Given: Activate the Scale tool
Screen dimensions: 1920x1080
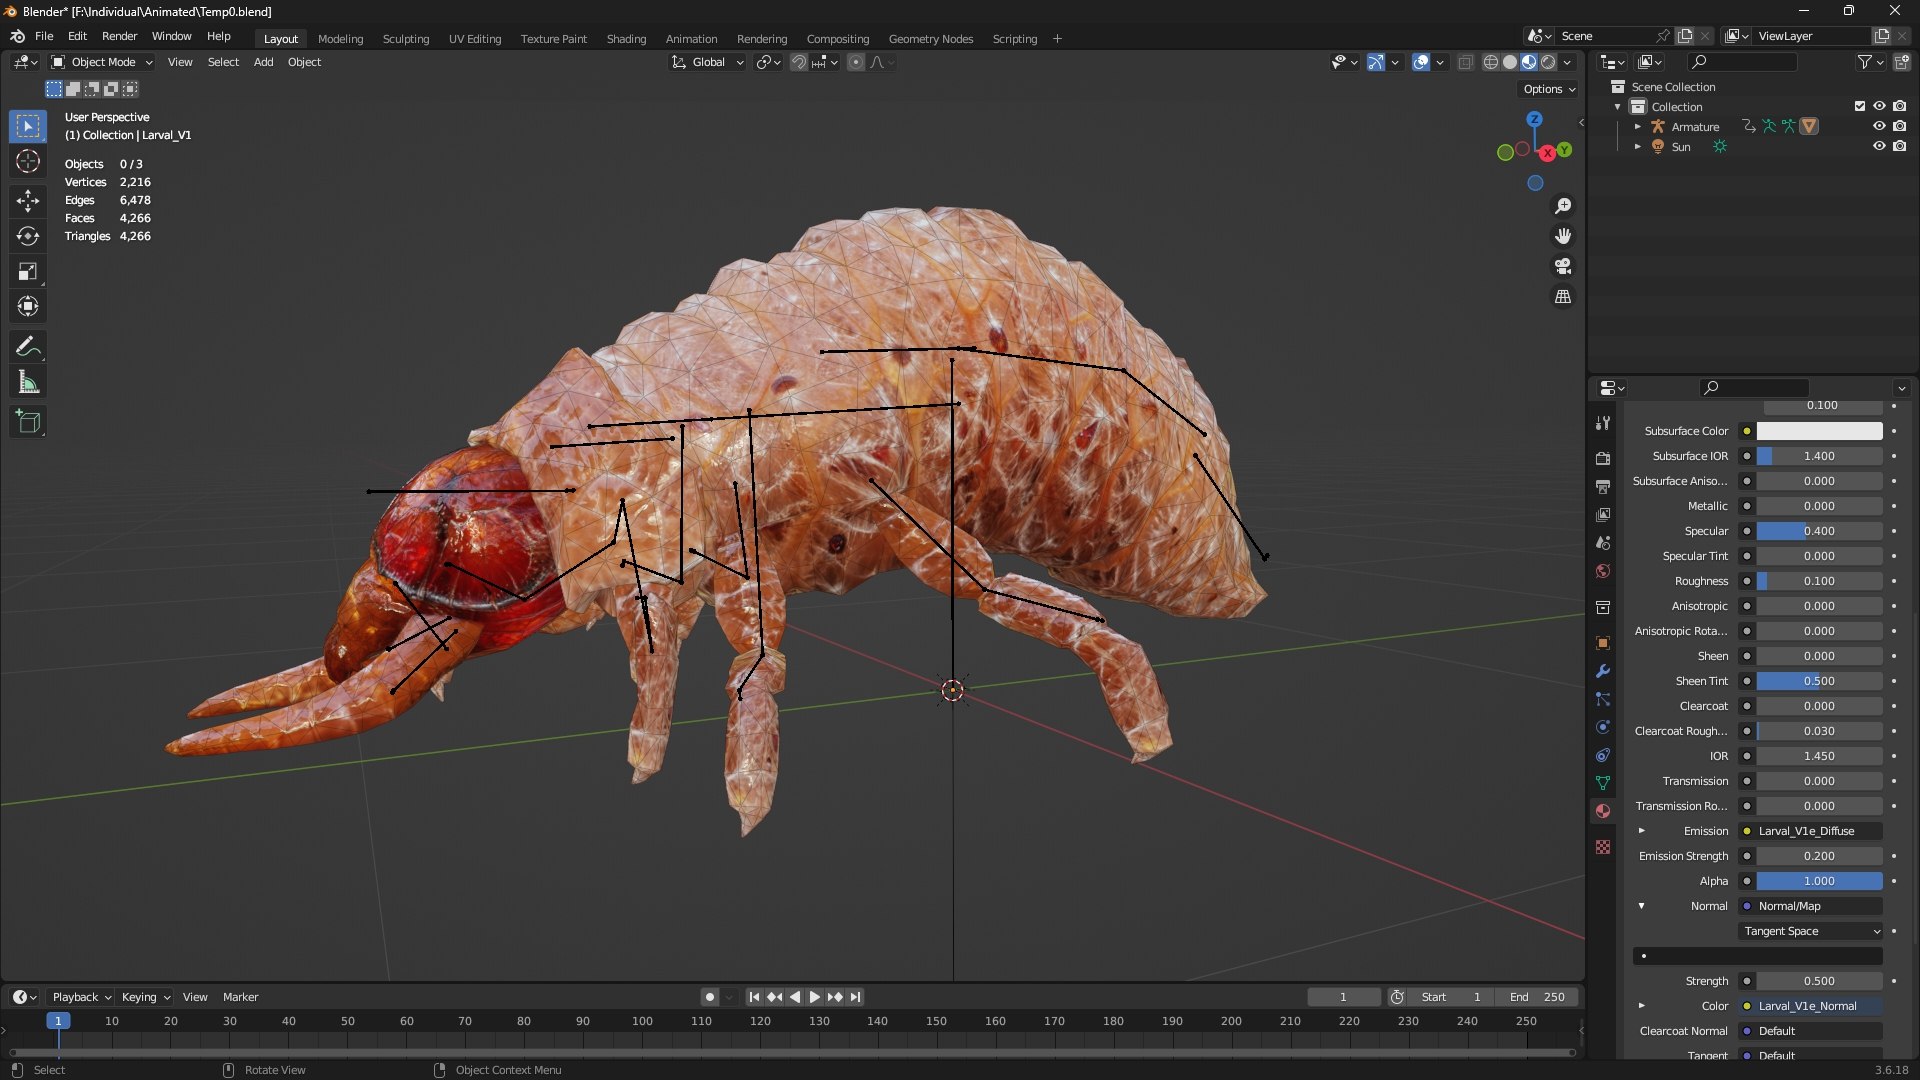Looking at the screenshot, I should pos(28,271).
